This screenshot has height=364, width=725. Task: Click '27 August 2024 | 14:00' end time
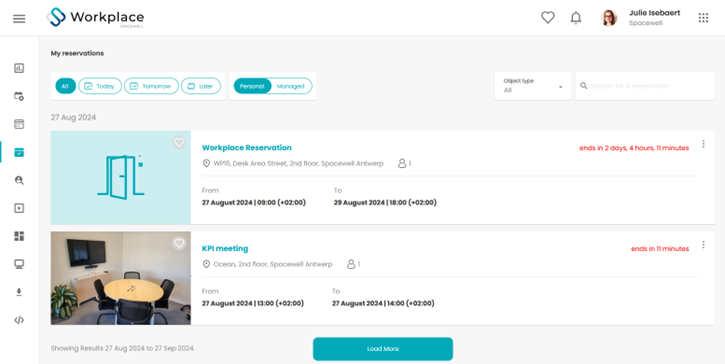point(383,303)
